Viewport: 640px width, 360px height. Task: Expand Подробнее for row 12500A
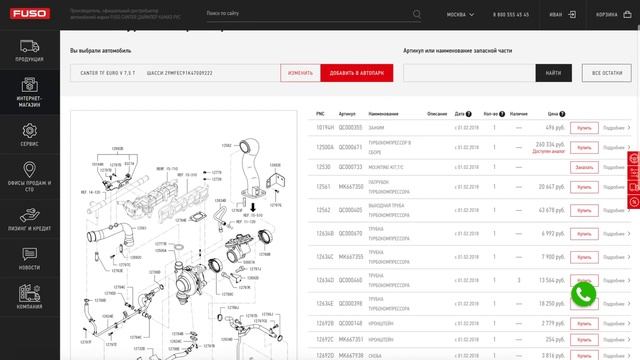coord(616,147)
